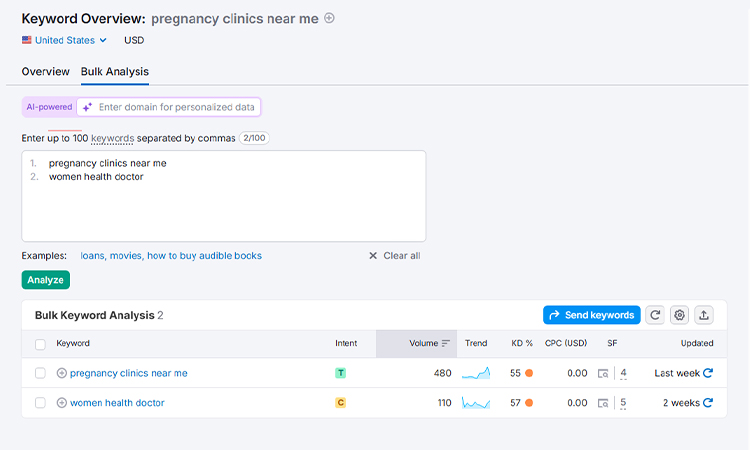
Task: Check the 'pregnancy clinics near me' row checkbox
Action: pyautogui.click(x=40, y=373)
